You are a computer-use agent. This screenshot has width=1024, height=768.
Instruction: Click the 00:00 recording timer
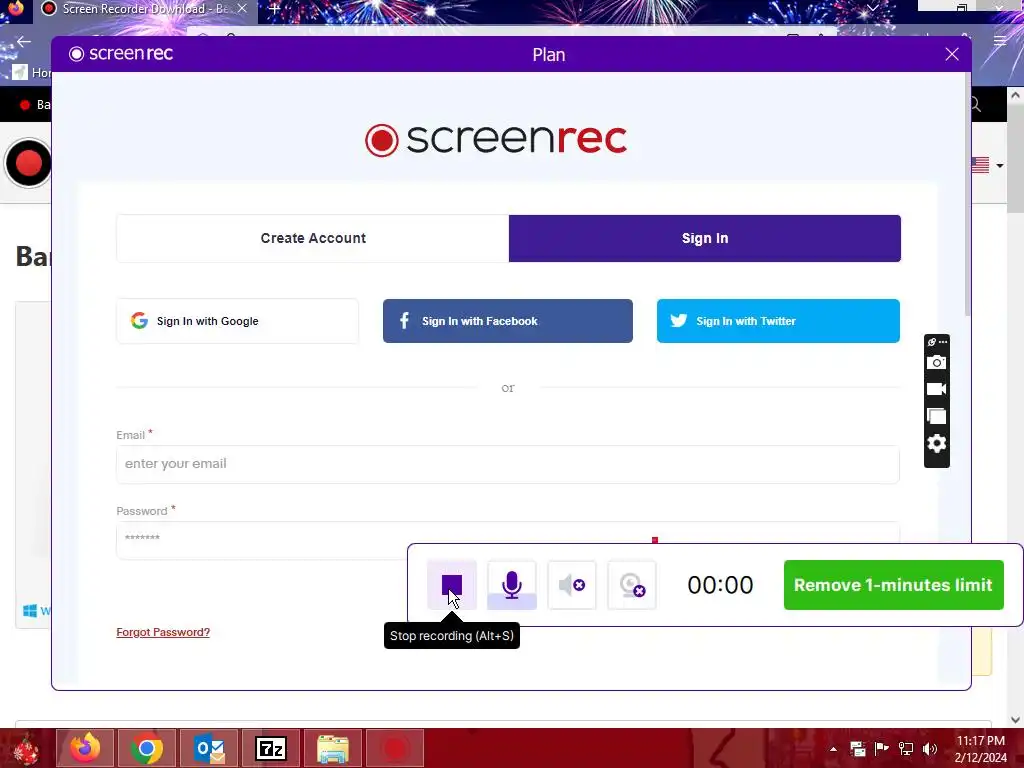click(x=720, y=585)
